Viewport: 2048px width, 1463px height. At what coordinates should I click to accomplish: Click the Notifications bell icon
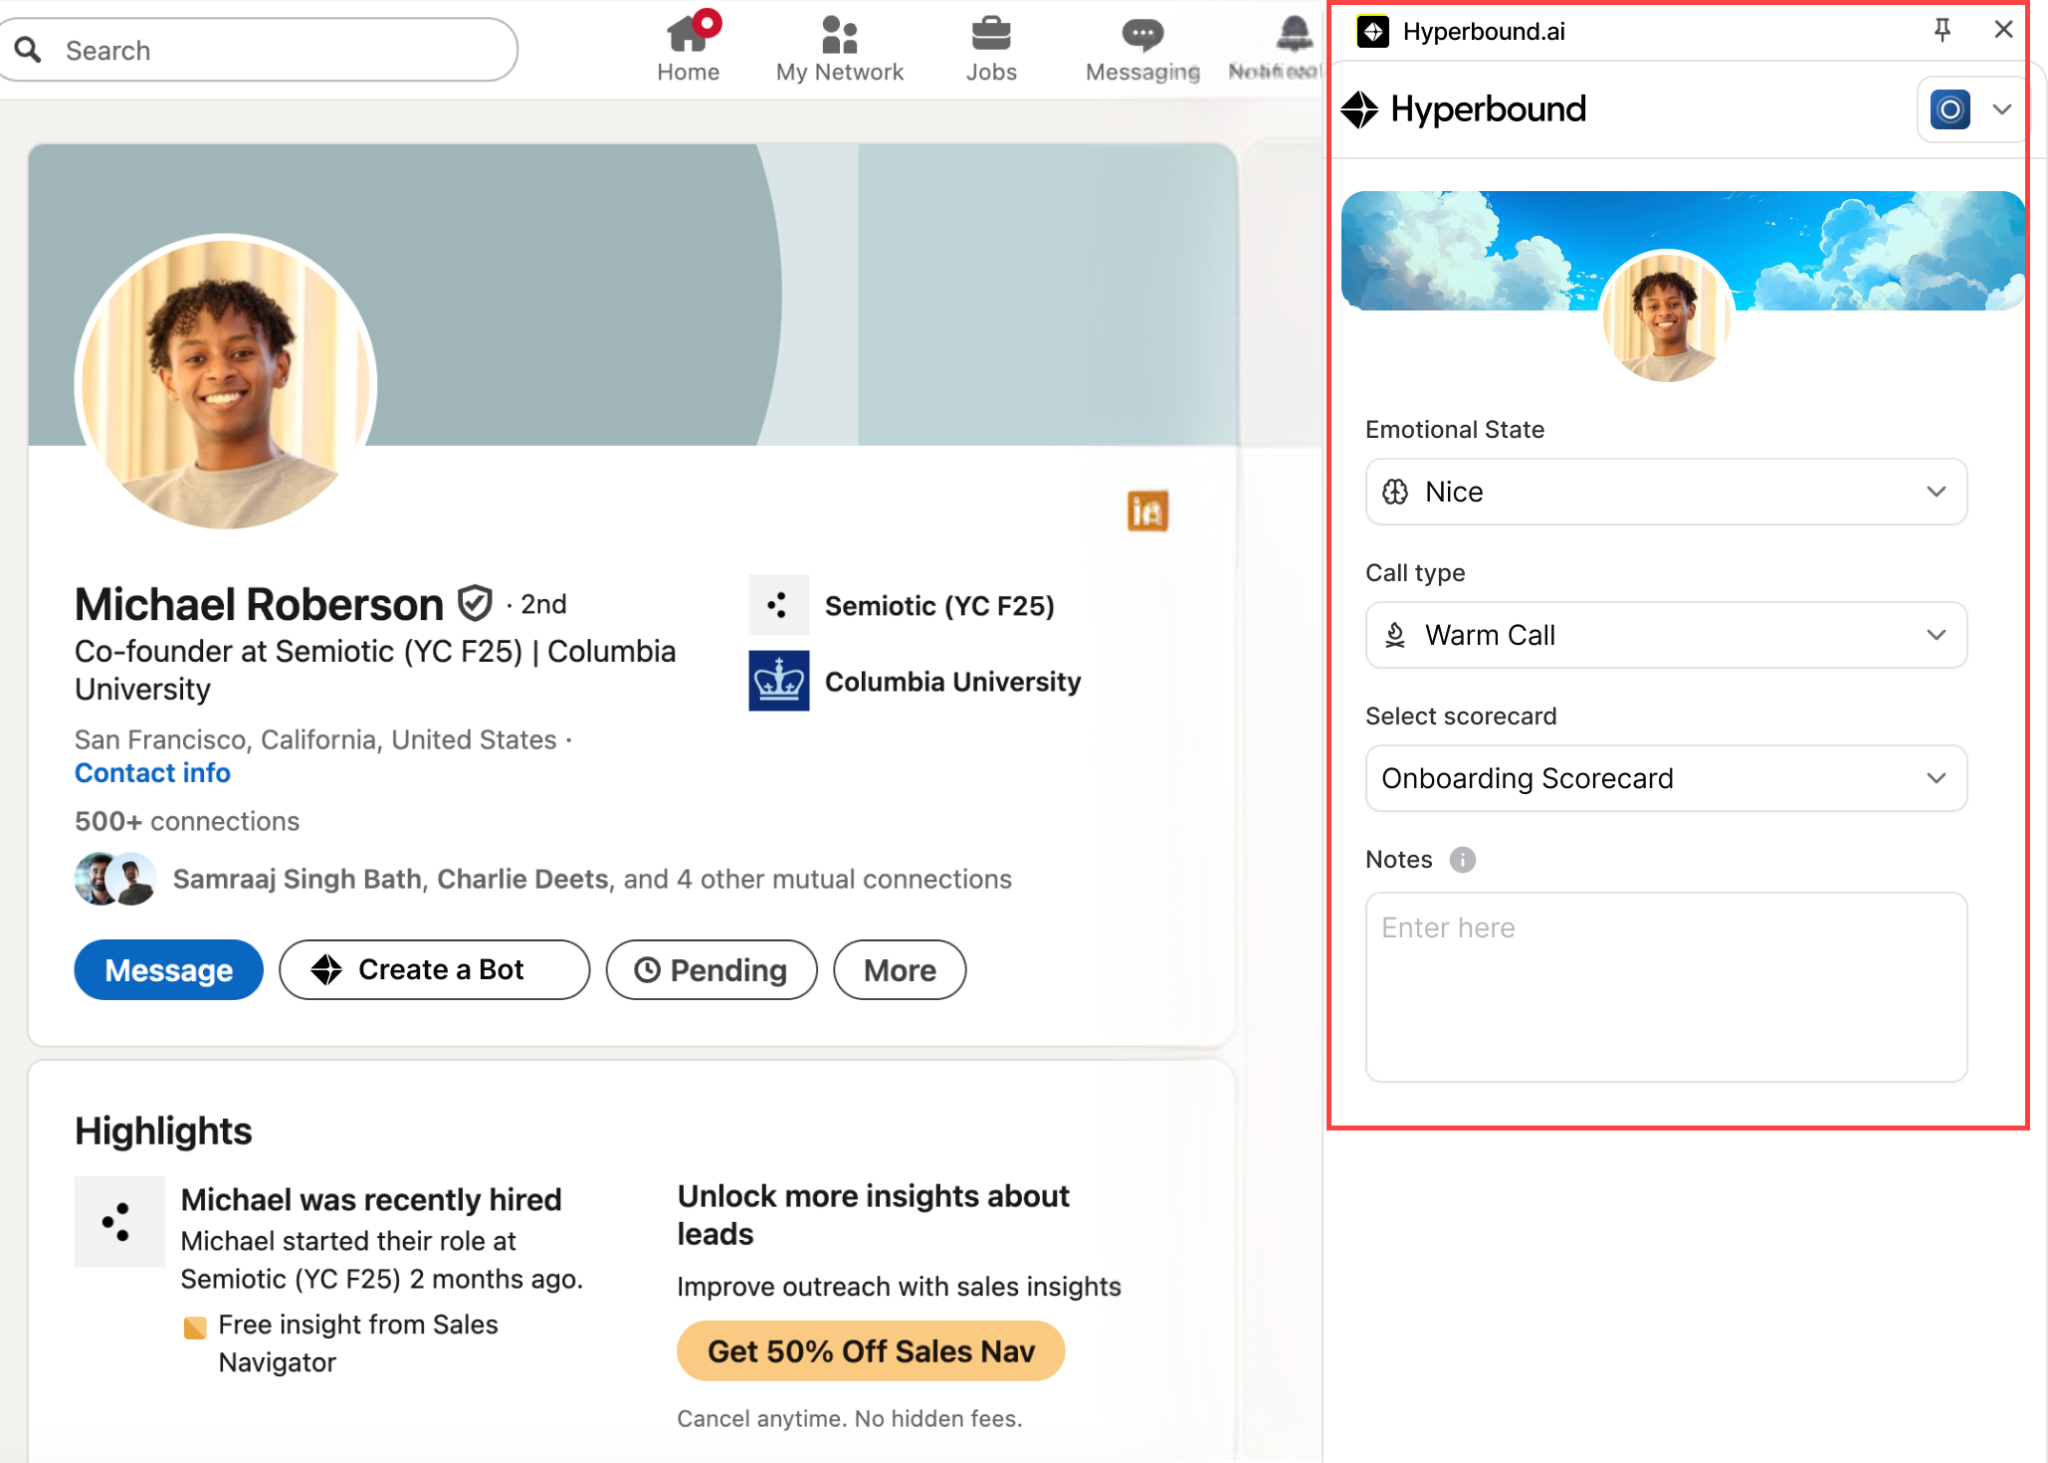(x=1294, y=34)
